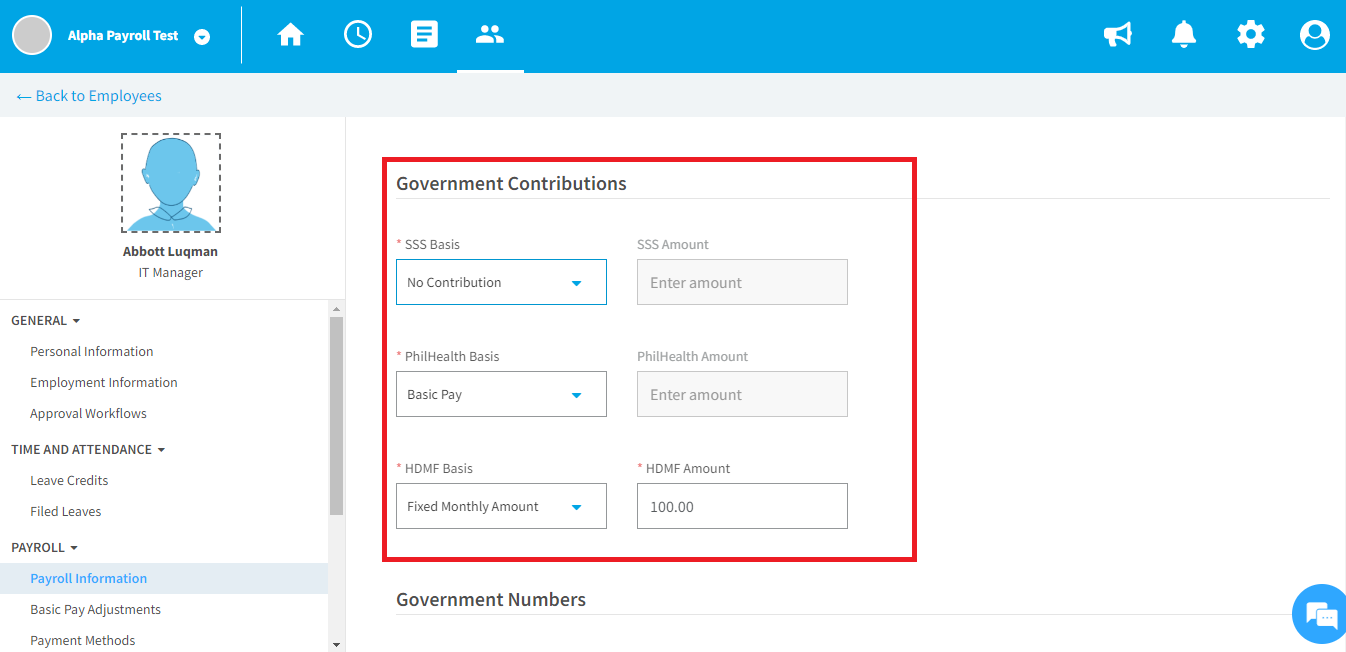This screenshot has height=652, width=1346.
Task: Click the employee avatar placeholder image
Action: point(171,183)
